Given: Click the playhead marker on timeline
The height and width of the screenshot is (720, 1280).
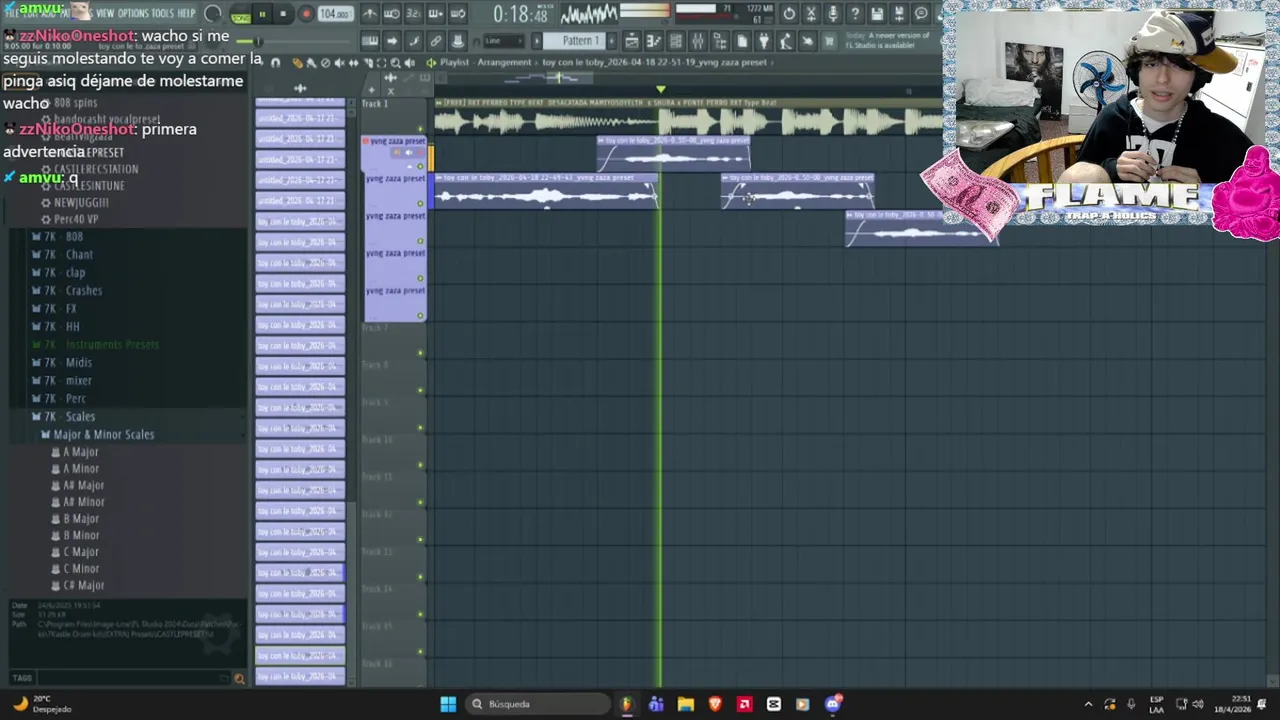Looking at the screenshot, I should point(660,90).
